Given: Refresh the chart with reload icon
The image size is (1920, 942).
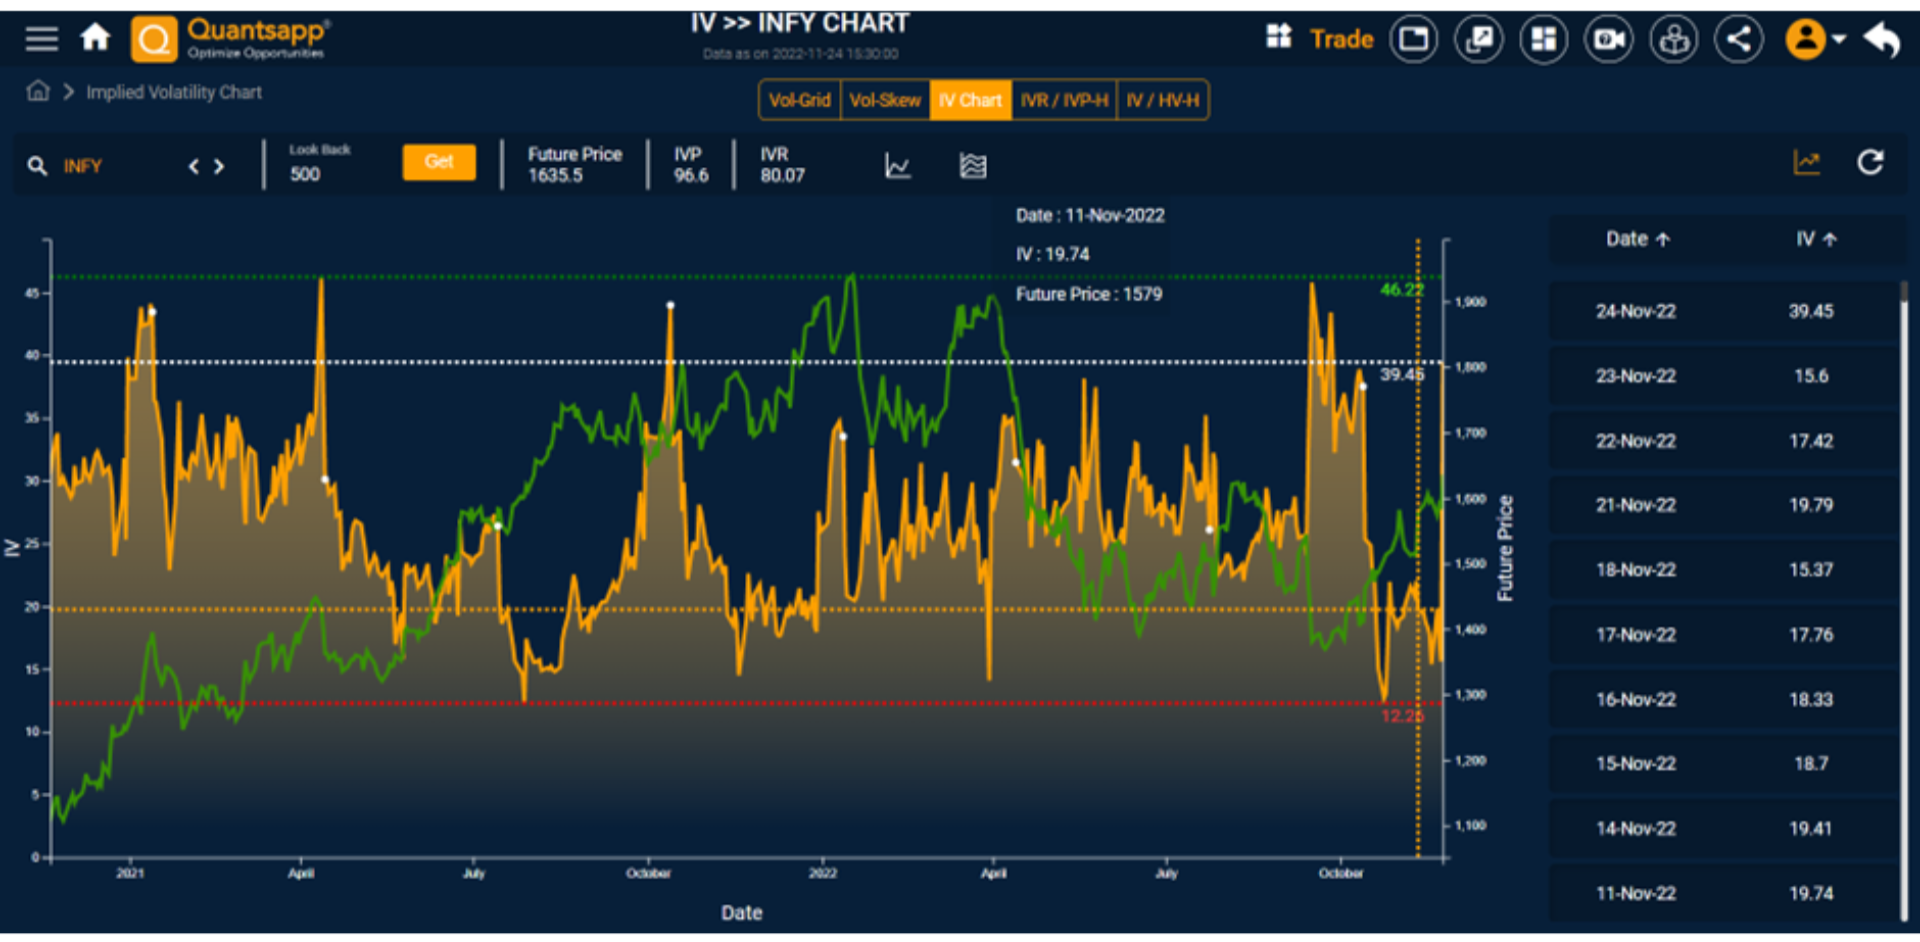Looking at the screenshot, I should (x=1870, y=163).
